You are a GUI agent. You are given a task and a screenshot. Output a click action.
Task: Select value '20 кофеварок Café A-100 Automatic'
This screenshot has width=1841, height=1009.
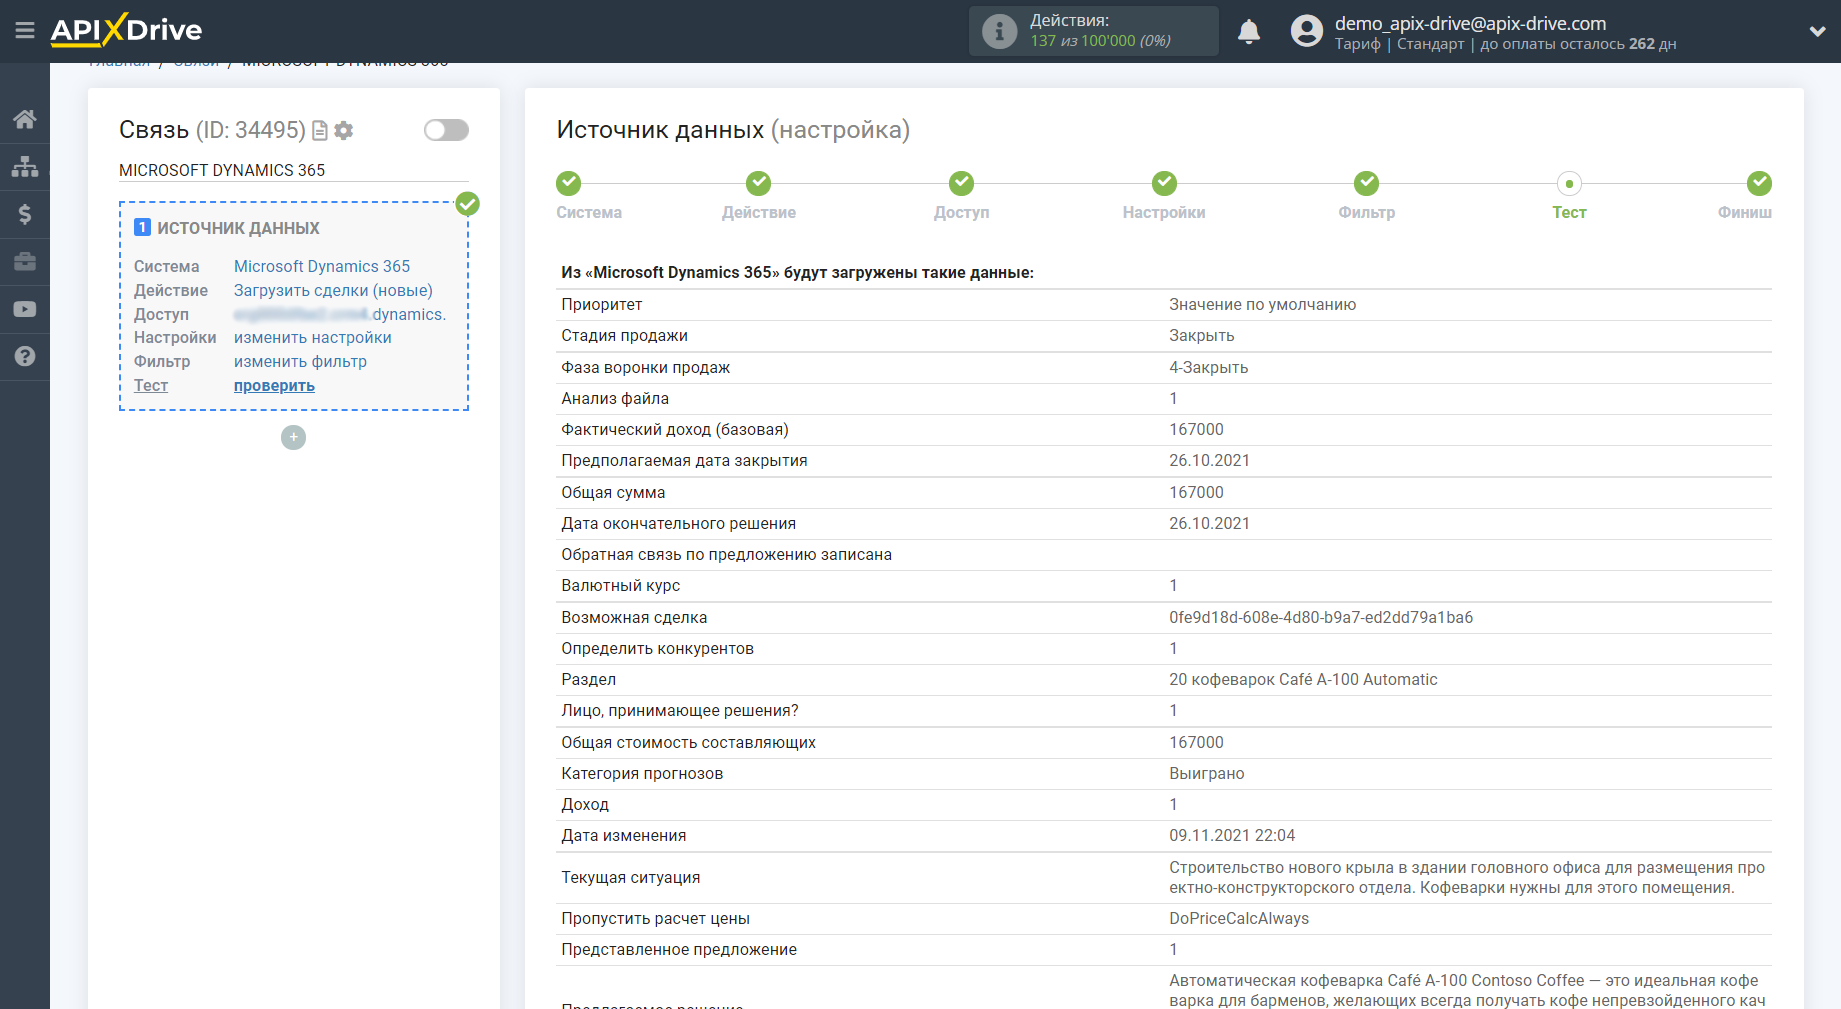tap(1303, 679)
